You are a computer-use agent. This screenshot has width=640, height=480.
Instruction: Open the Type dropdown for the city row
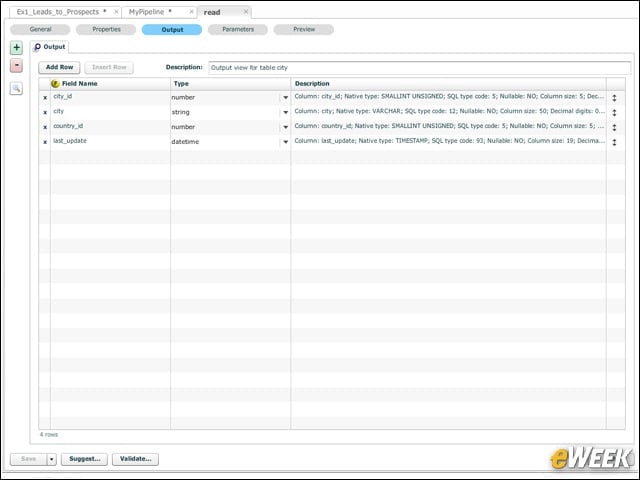285,112
